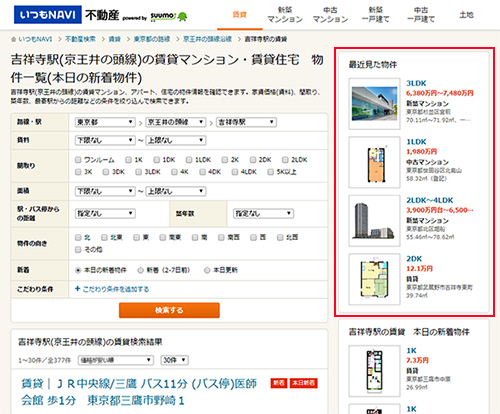
Task: Open the 1K 7.3万円 listing thumbnail
Action: click(x=374, y=371)
